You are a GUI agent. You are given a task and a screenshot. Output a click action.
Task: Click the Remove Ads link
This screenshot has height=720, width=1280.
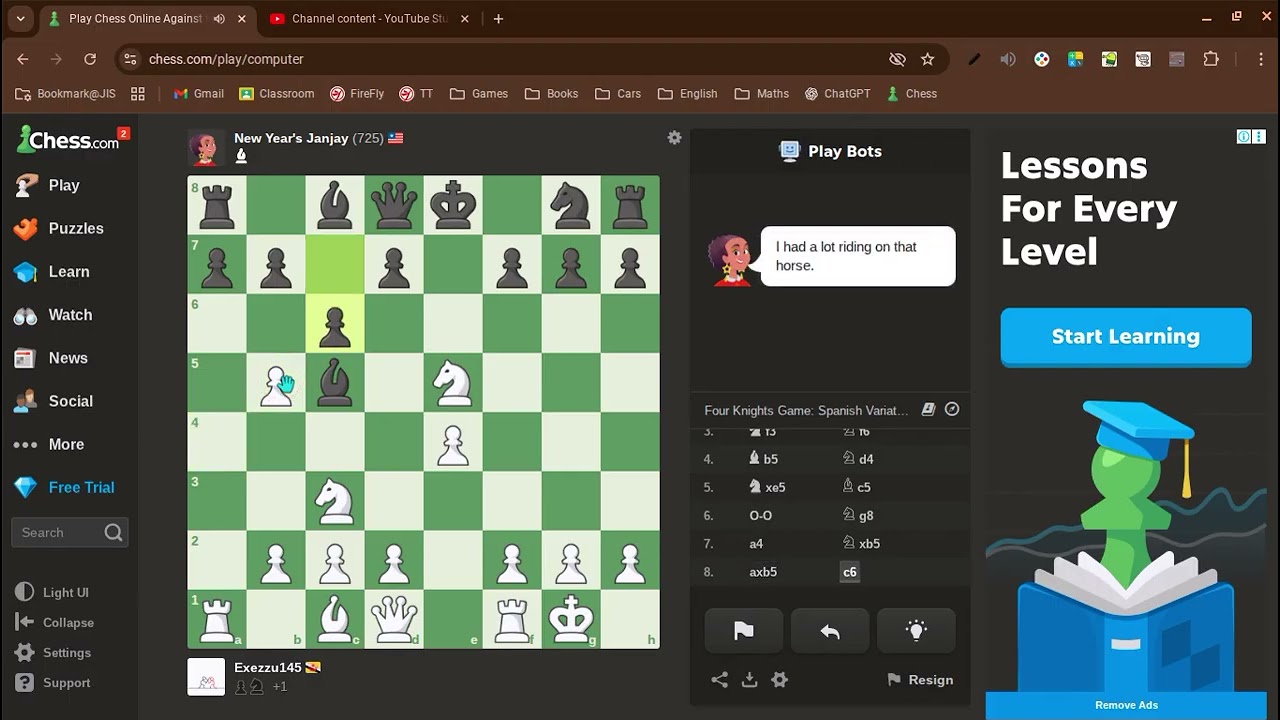[x=1126, y=705]
